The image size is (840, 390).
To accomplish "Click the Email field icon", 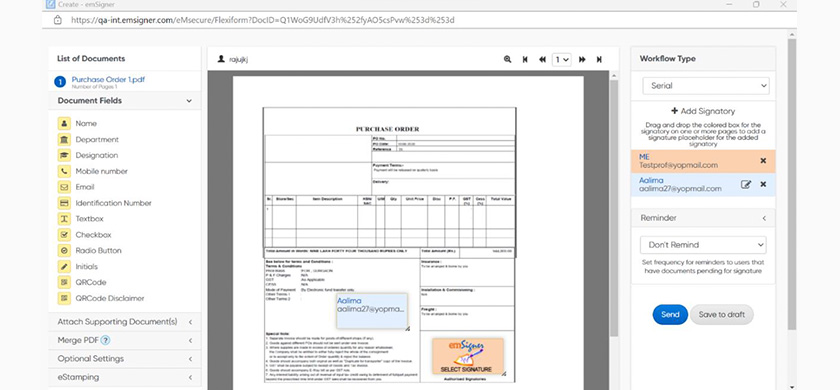I will point(64,188).
